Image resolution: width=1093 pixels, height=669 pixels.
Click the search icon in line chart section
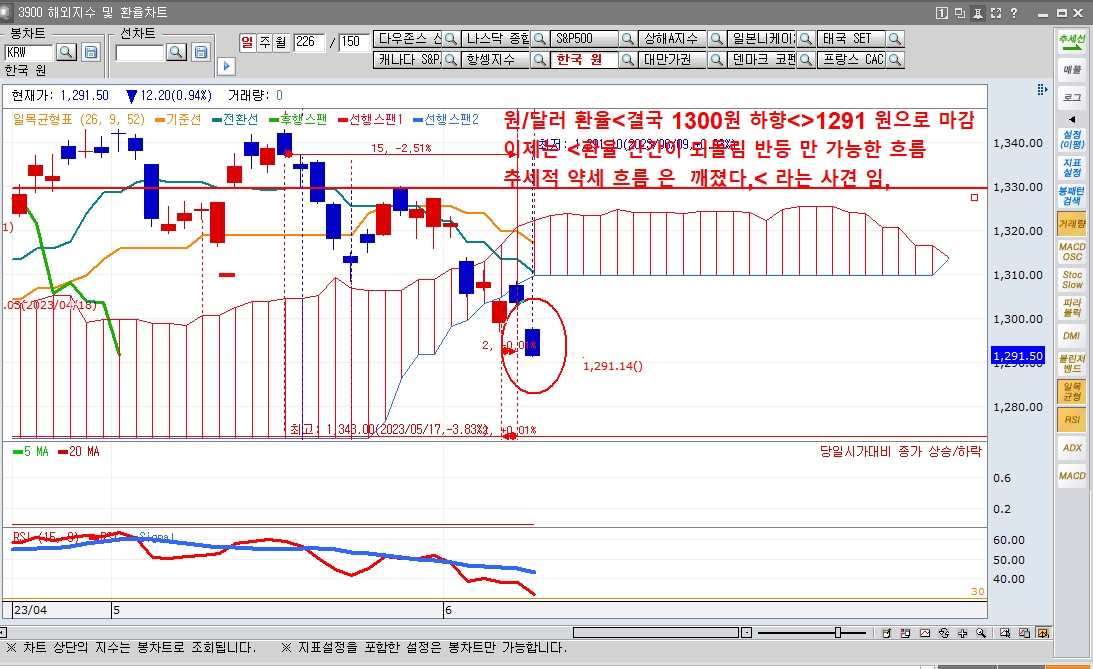pyautogui.click(x=176, y=52)
